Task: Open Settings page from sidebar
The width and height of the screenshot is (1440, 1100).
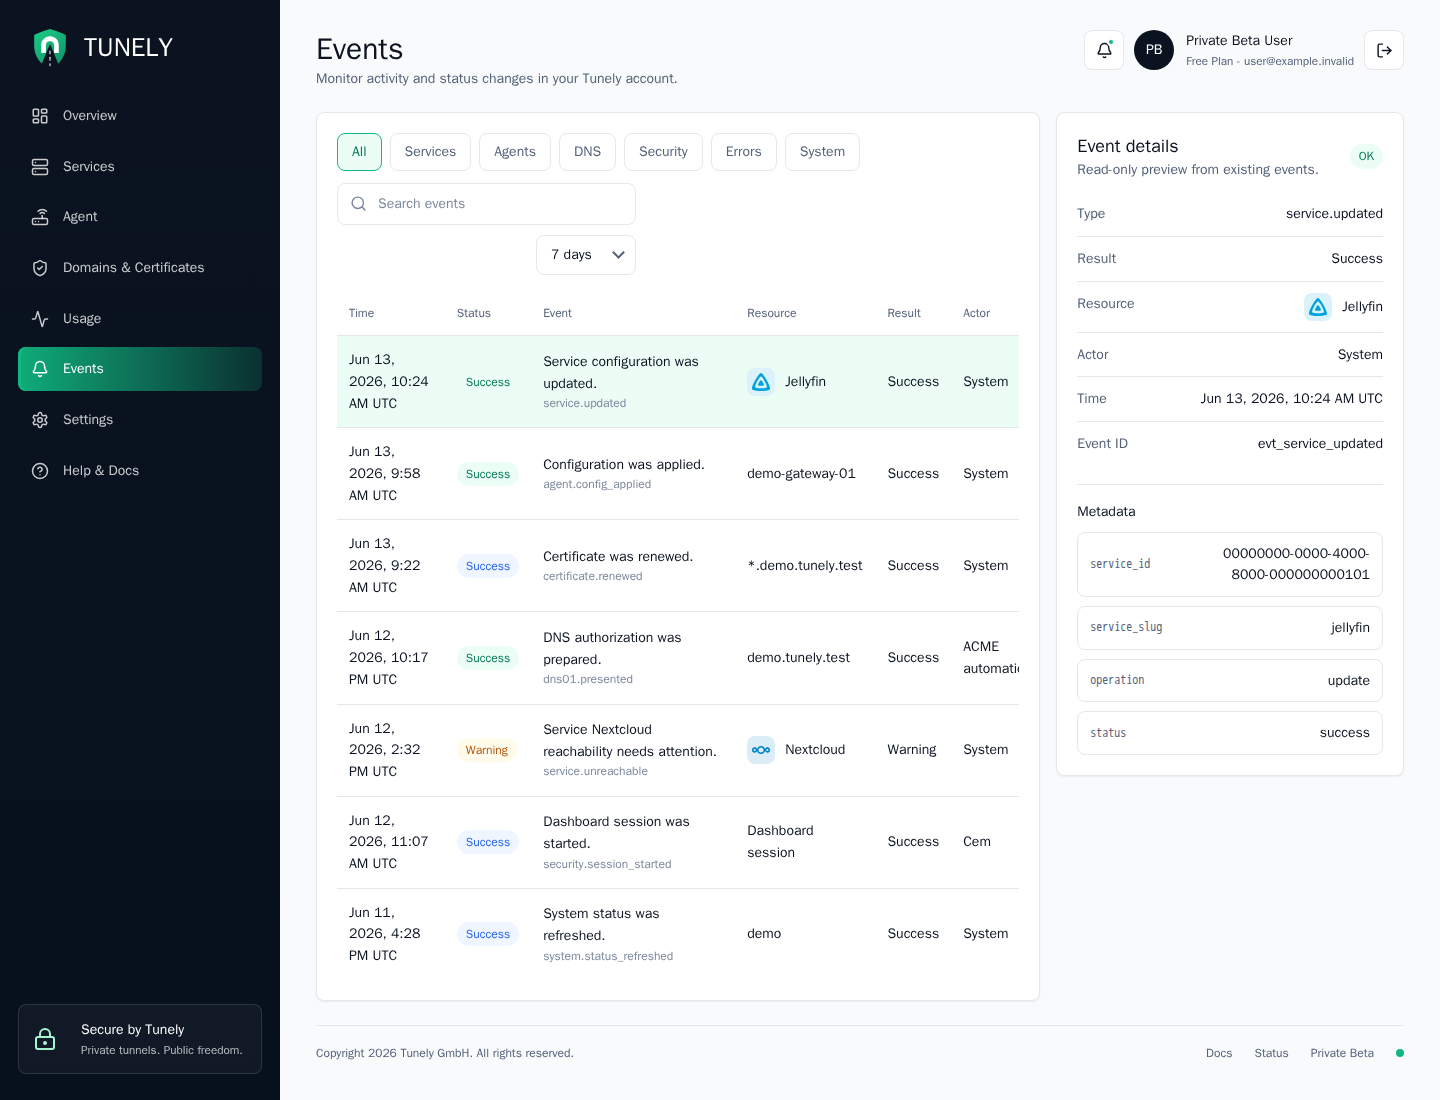Action: tap(140, 420)
